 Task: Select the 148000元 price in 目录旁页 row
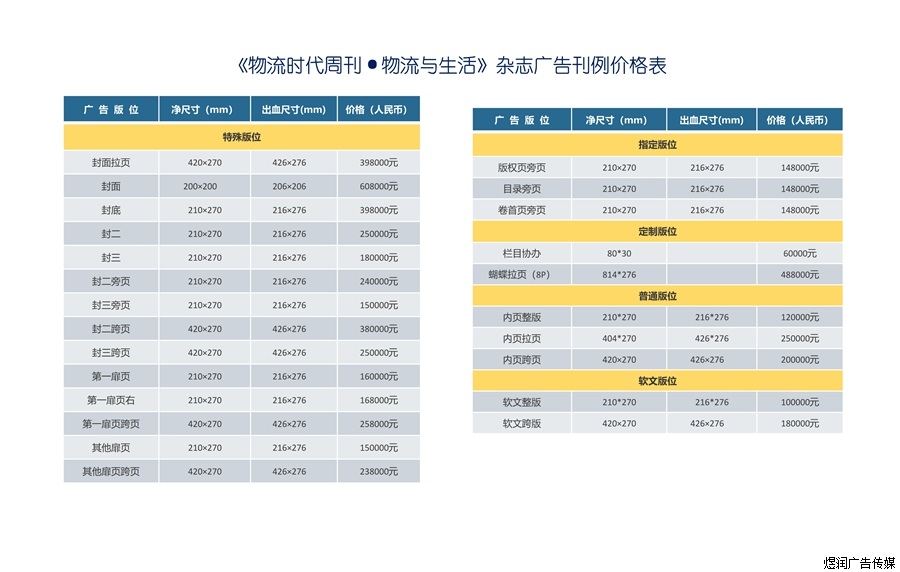coord(800,189)
